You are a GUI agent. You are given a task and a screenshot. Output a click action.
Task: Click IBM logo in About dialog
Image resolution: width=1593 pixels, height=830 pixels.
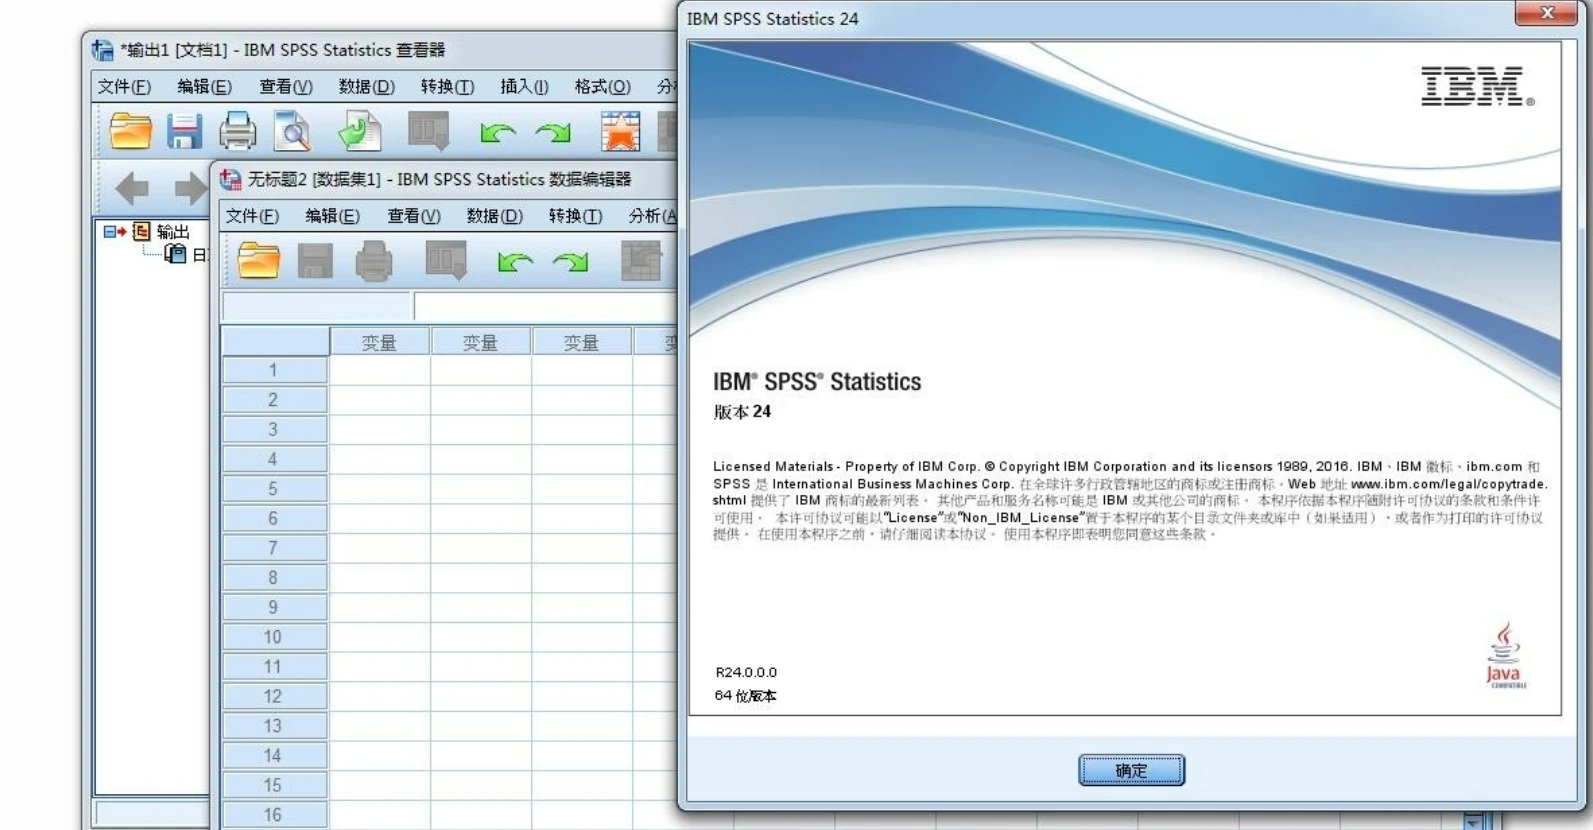point(1477,86)
